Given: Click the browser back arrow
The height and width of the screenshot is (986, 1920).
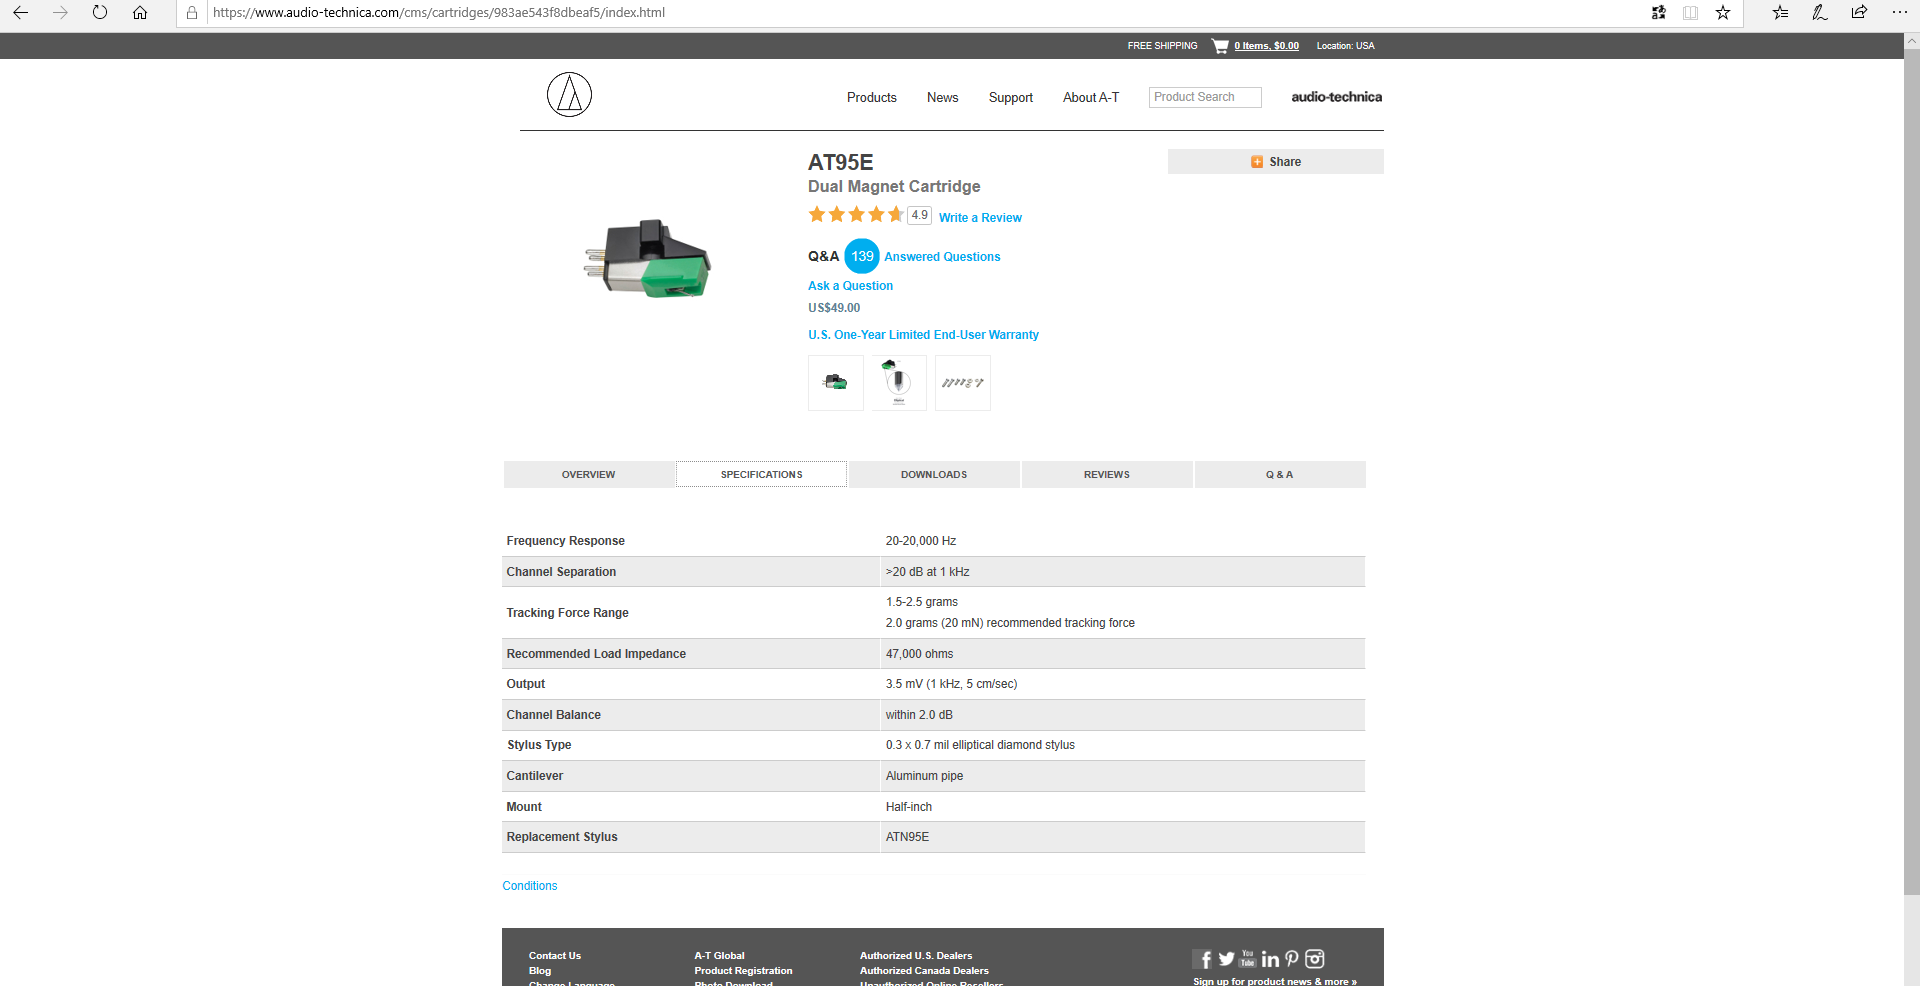Looking at the screenshot, I should [x=20, y=13].
